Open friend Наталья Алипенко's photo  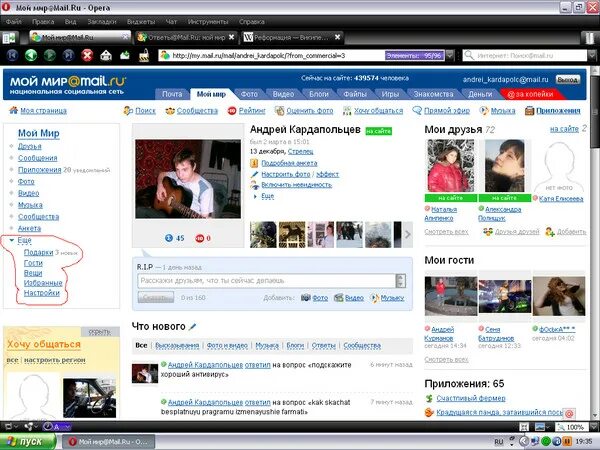(451, 166)
